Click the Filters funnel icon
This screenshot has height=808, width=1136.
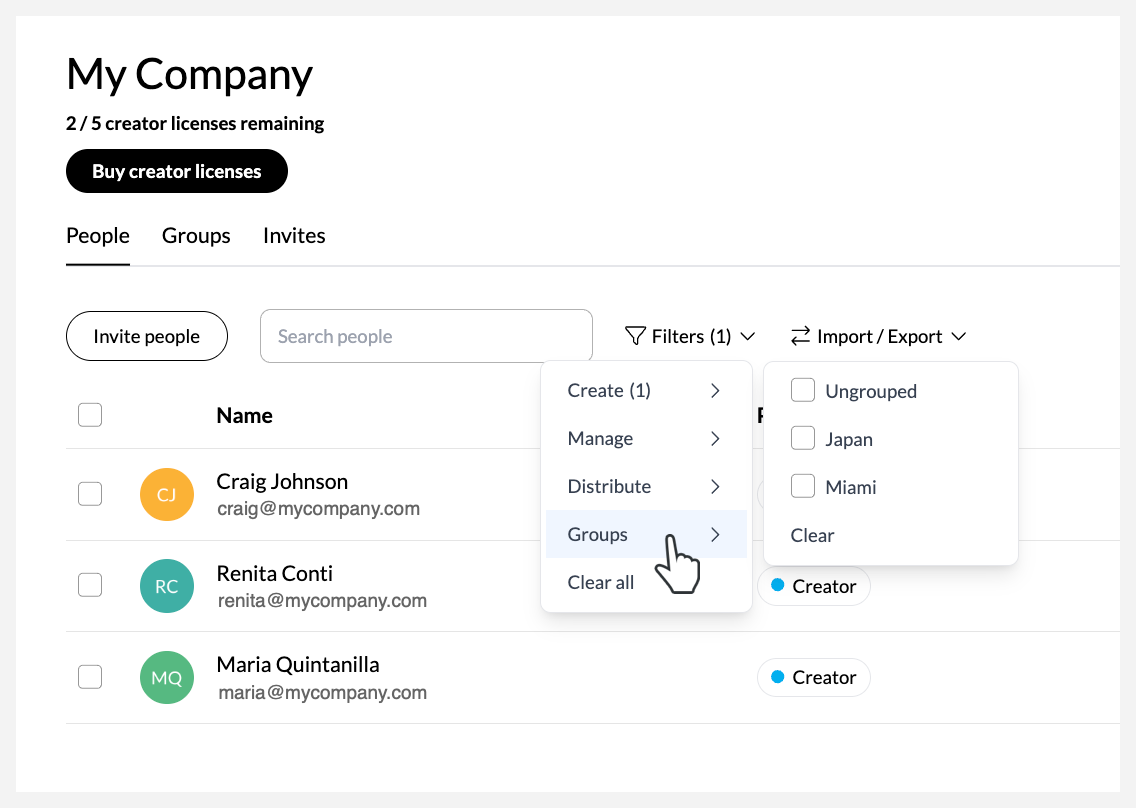click(x=635, y=336)
